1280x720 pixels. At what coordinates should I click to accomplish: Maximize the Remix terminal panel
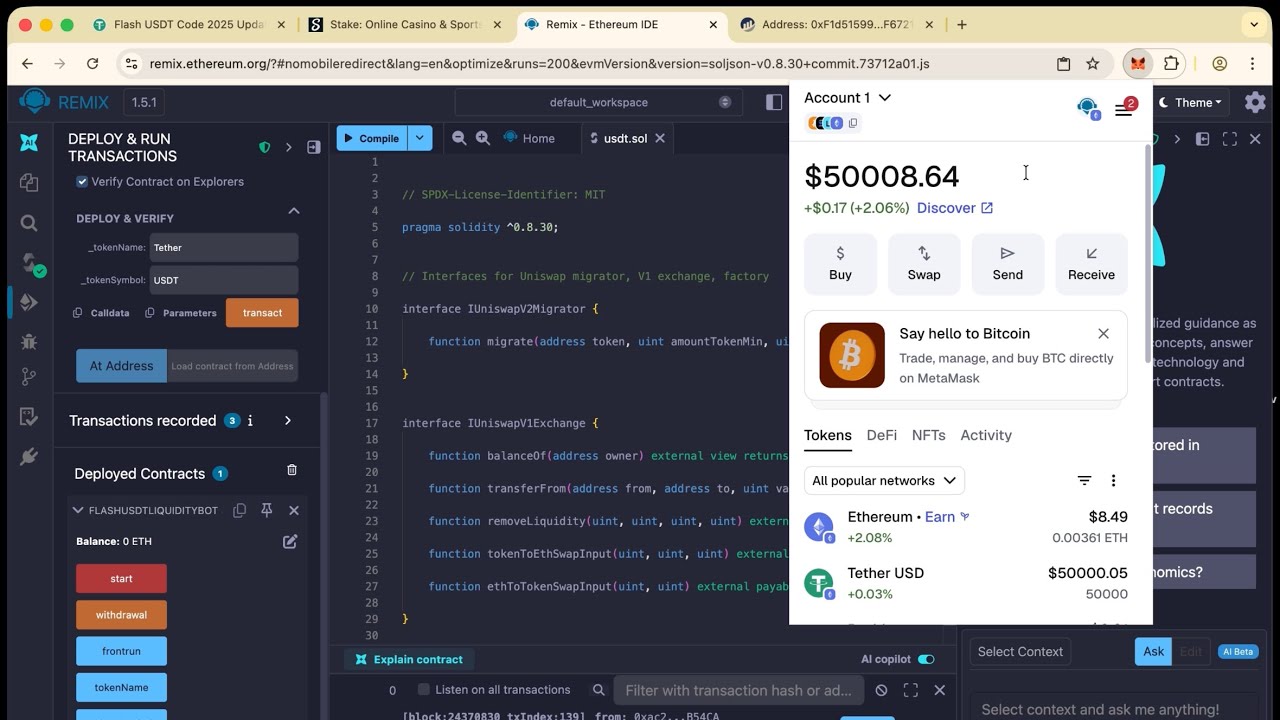pos(910,690)
